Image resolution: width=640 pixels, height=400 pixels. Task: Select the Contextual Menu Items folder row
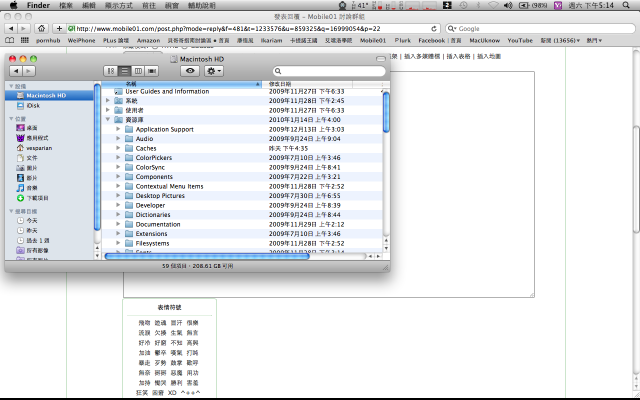[242, 186]
